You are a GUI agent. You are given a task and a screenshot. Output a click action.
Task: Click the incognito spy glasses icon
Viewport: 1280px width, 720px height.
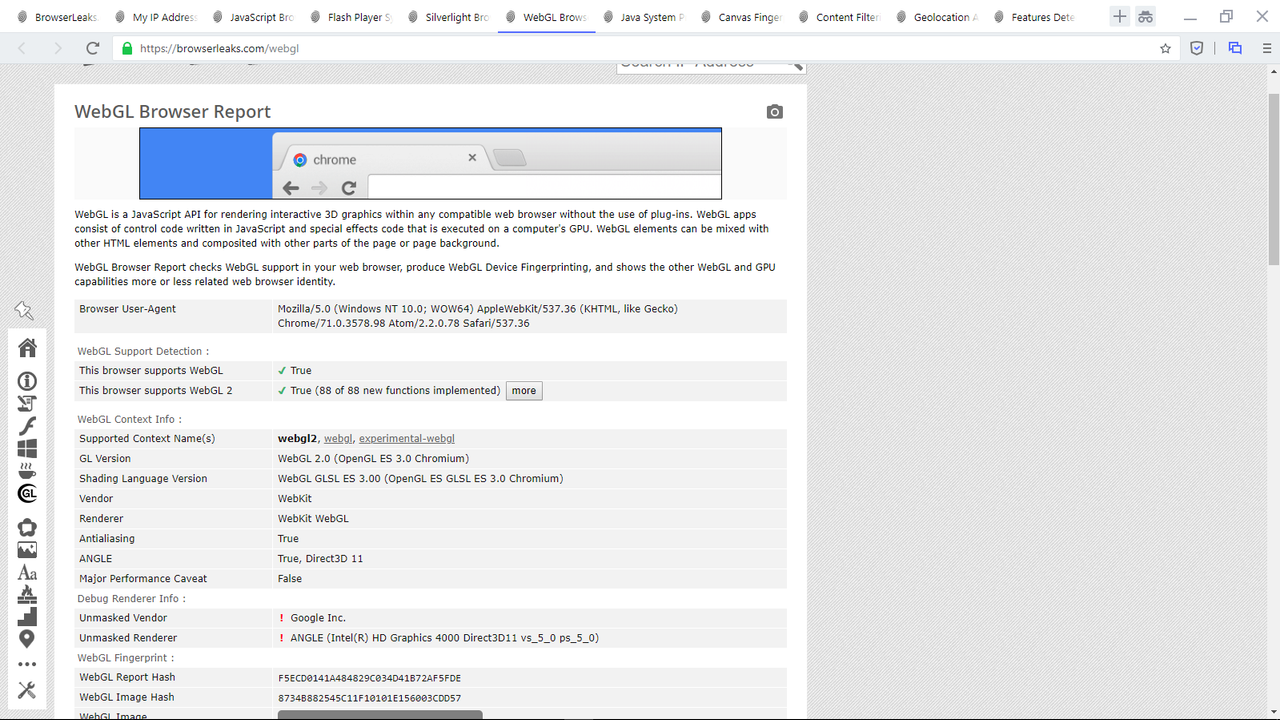[x=1146, y=17]
